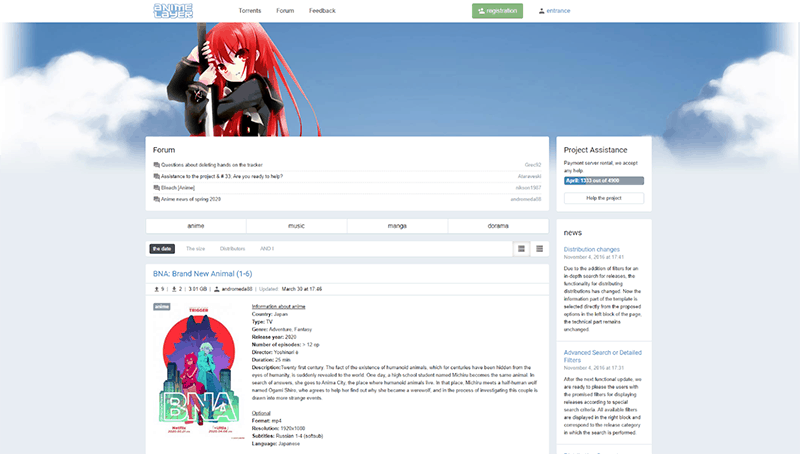
Task: Sort torrents by the date
Action: coord(162,249)
